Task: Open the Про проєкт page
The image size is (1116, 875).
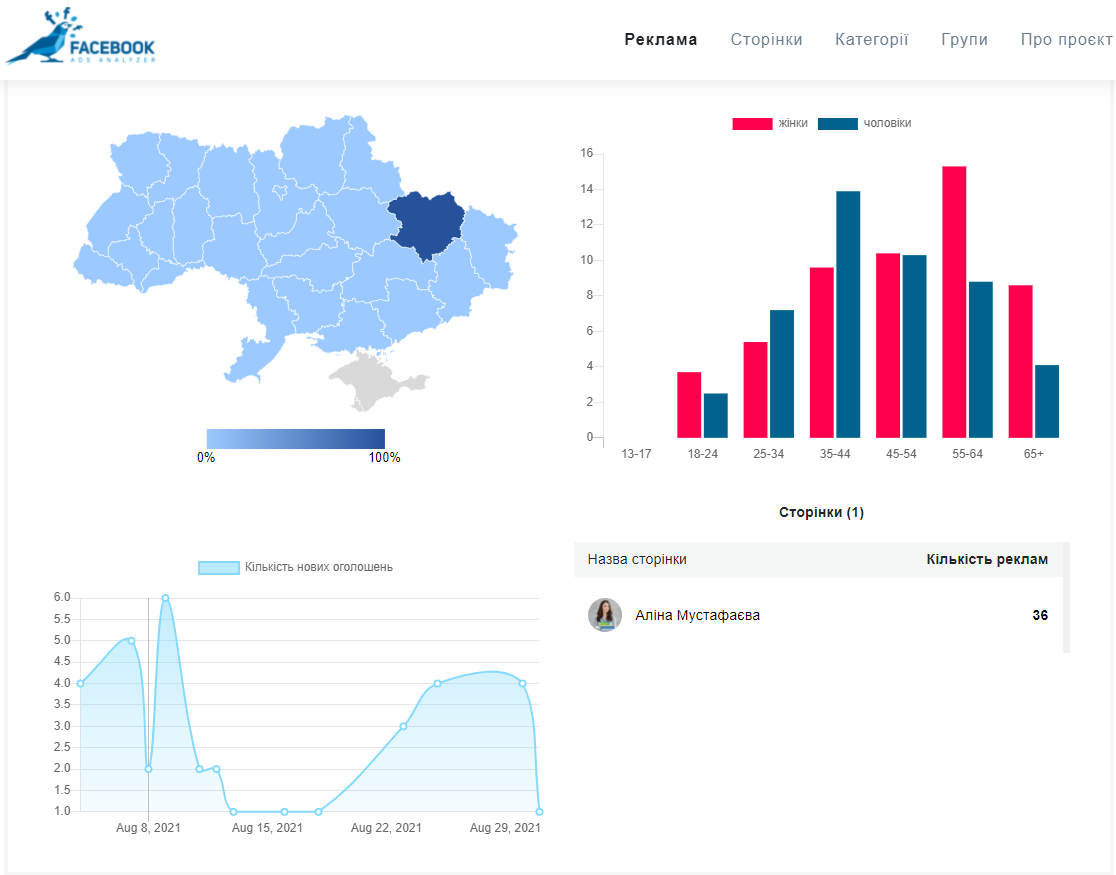Action: pos(1066,40)
